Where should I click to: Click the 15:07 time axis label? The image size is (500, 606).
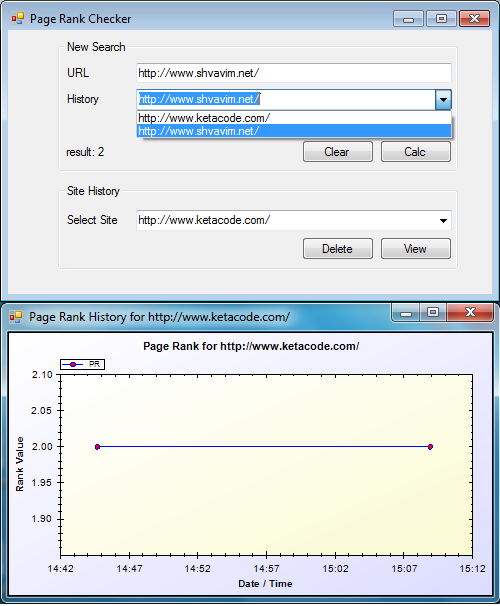(x=404, y=569)
